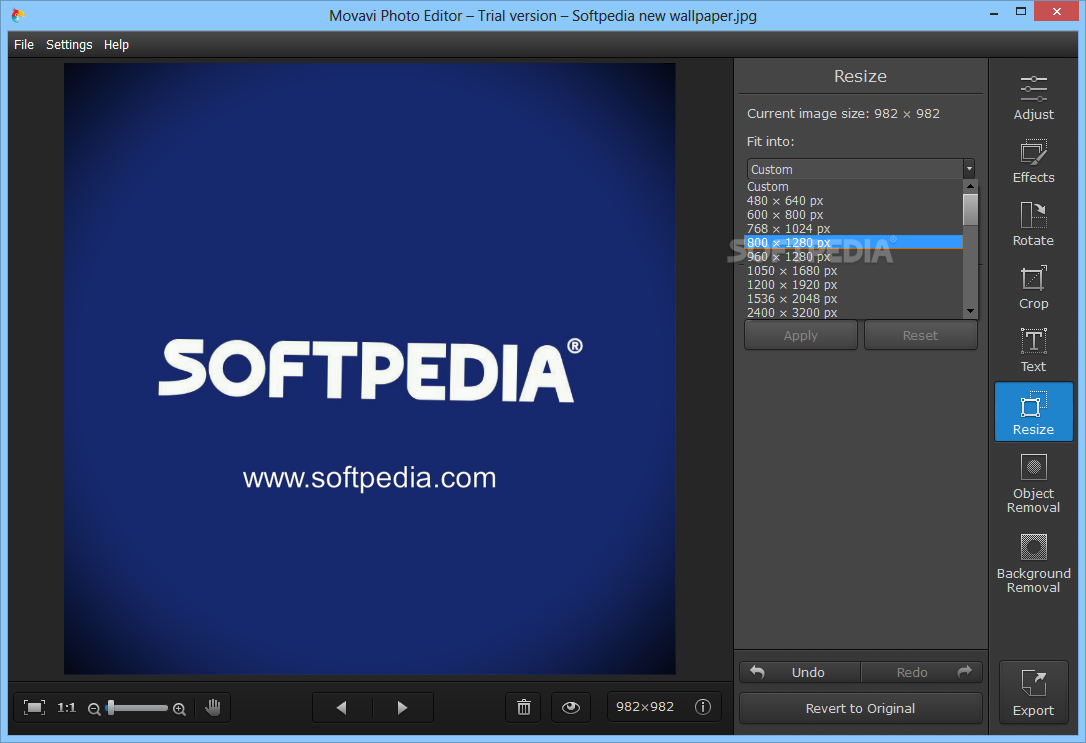Maximize the Movavi window
Screen dimensions: 1086x743
tap(1021, 11)
